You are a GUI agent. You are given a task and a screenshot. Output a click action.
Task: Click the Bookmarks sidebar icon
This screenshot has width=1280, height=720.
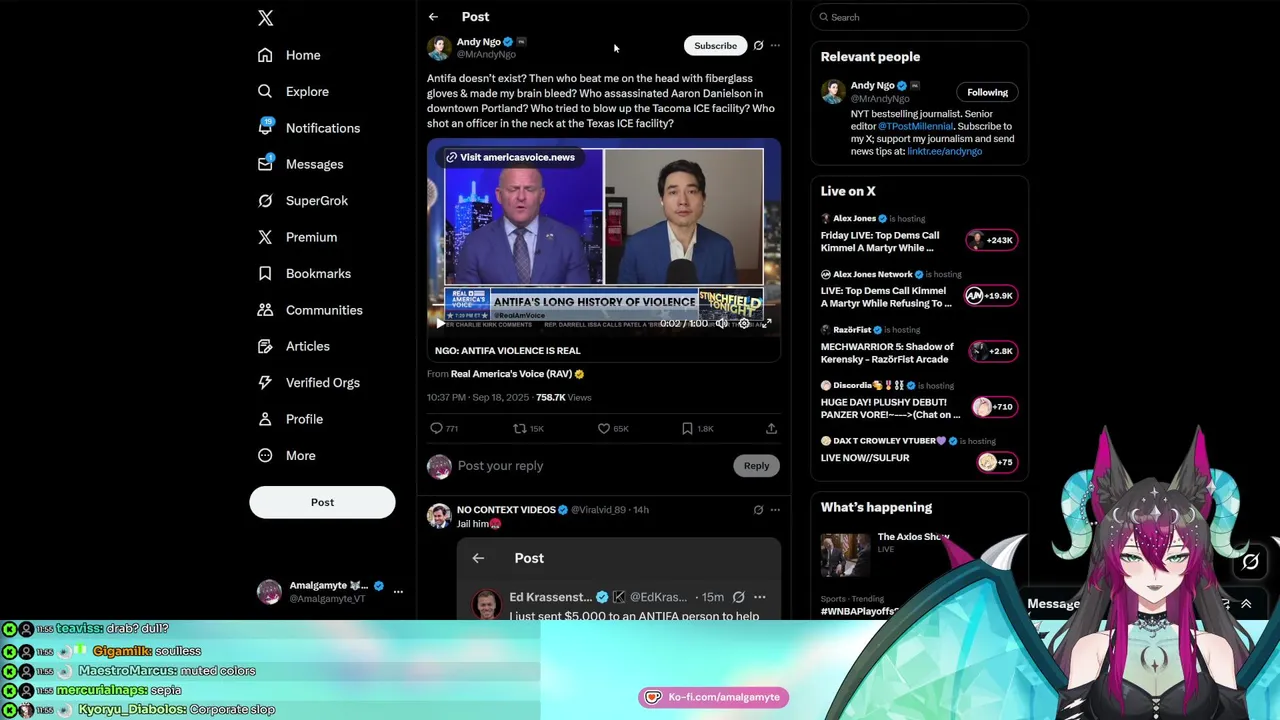pos(265,273)
